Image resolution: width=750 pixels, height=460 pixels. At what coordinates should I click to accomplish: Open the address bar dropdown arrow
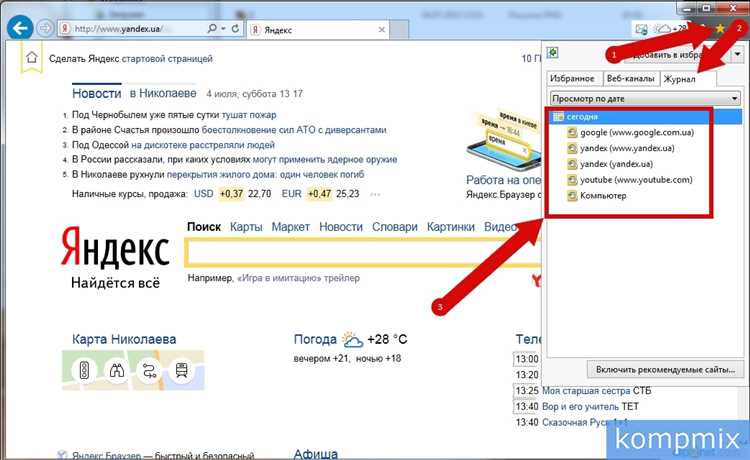tap(223, 29)
